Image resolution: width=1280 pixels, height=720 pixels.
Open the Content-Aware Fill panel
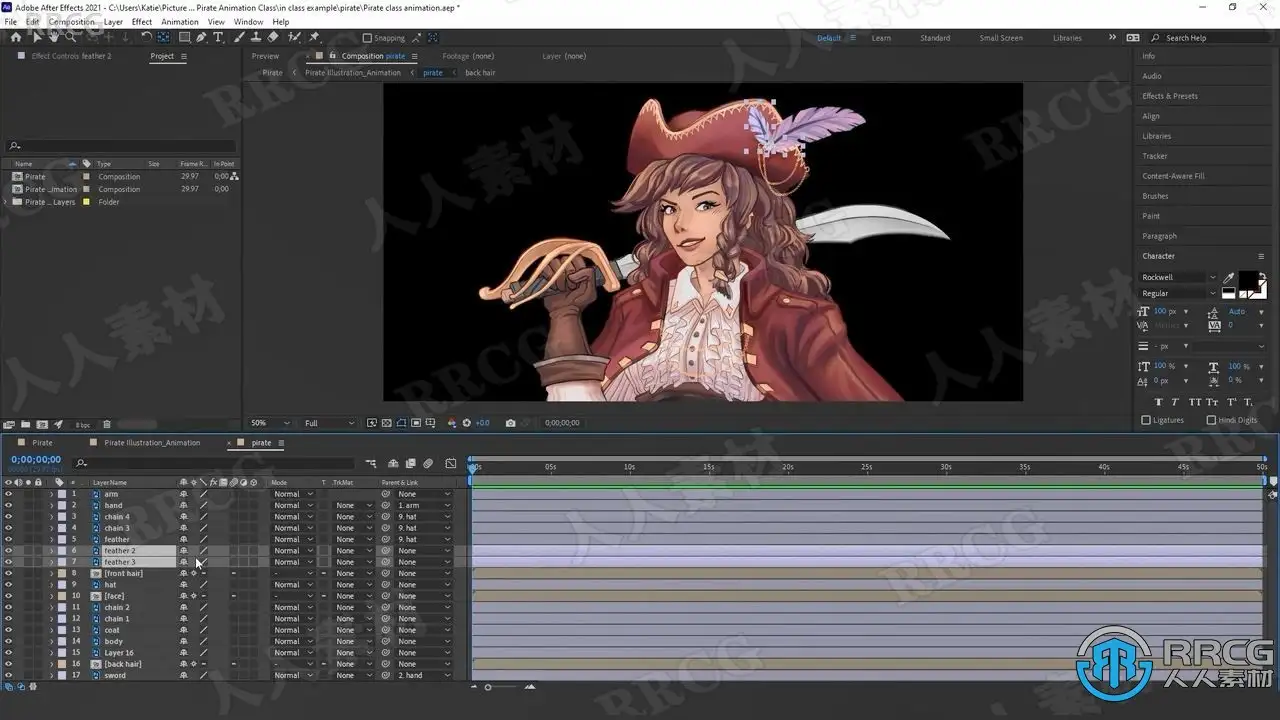(x=1173, y=176)
